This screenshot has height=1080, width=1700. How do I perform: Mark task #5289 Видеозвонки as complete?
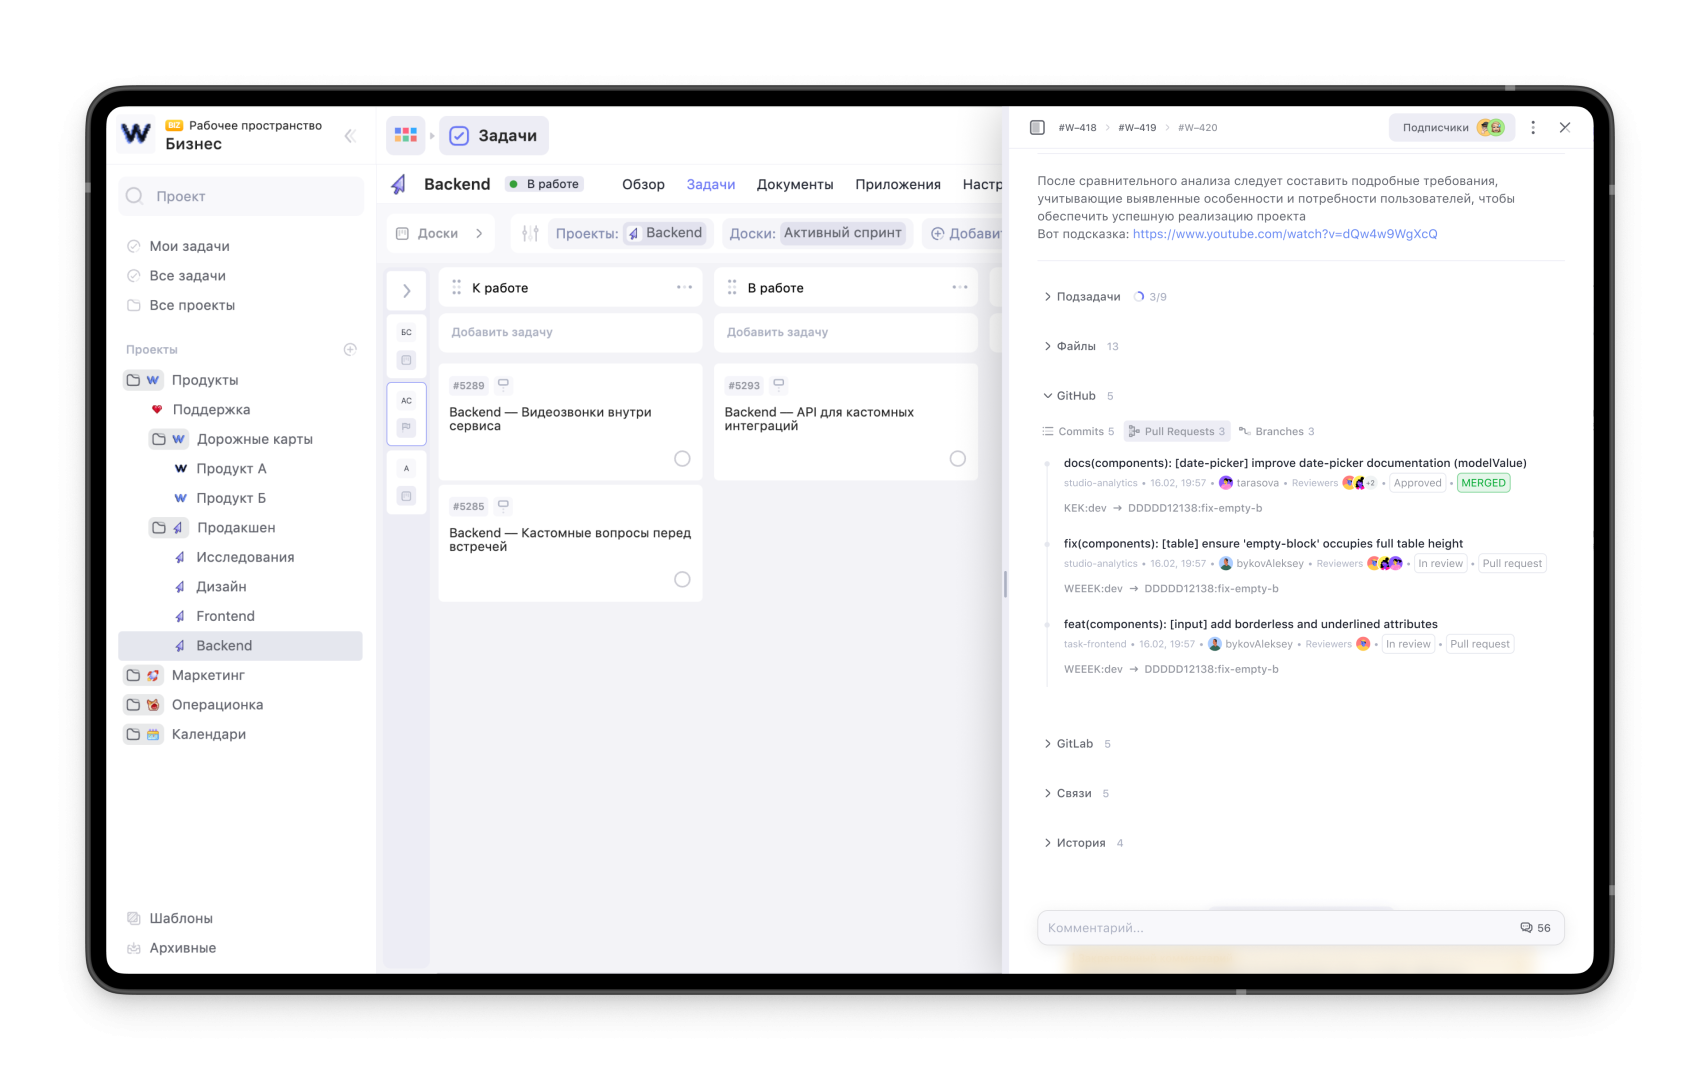coord(682,458)
